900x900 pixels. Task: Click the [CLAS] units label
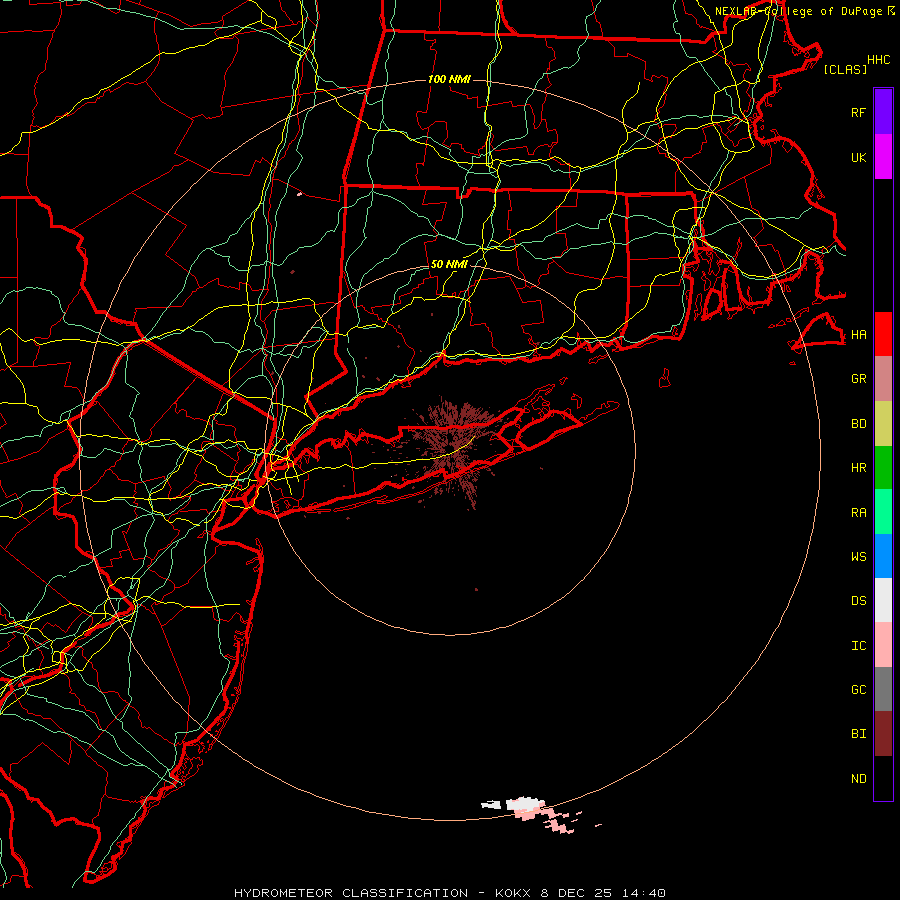coord(845,69)
